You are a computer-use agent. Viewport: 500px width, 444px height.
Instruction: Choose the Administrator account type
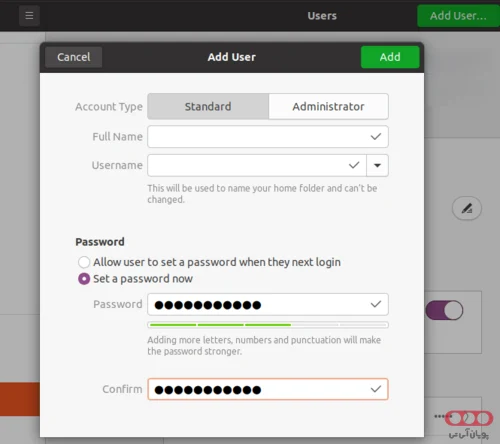328,106
